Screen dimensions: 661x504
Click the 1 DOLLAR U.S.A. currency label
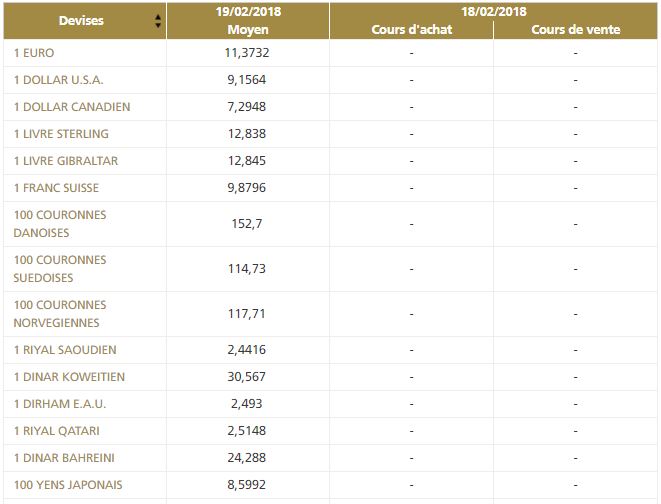[59, 80]
